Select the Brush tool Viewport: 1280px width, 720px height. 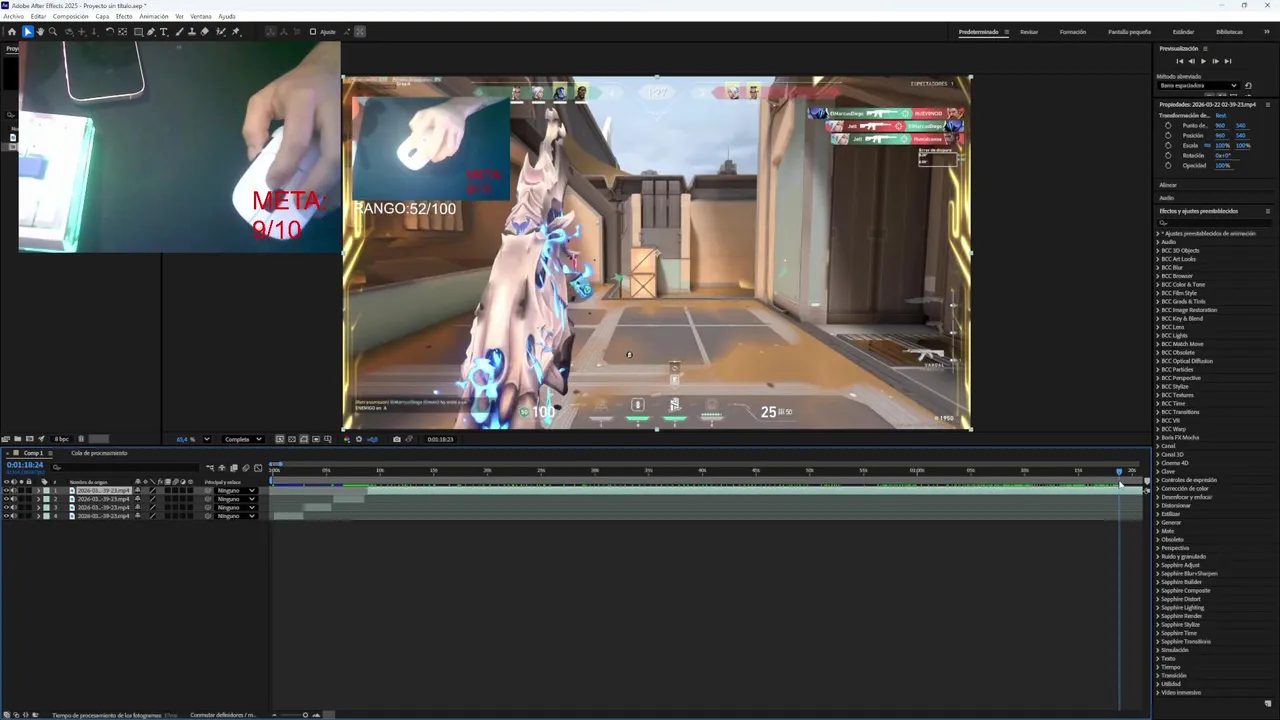point(179,32)
